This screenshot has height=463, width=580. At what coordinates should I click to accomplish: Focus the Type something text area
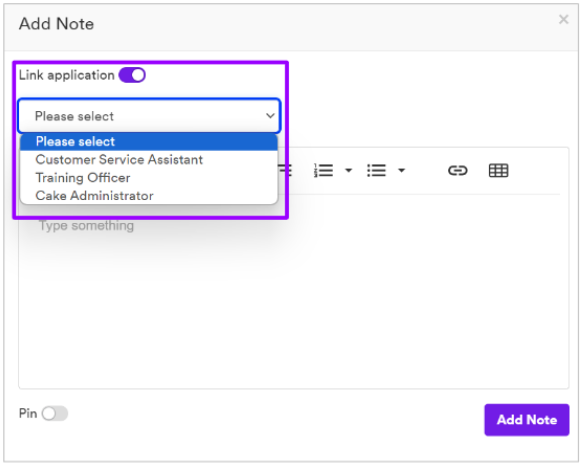coord(293,292)
